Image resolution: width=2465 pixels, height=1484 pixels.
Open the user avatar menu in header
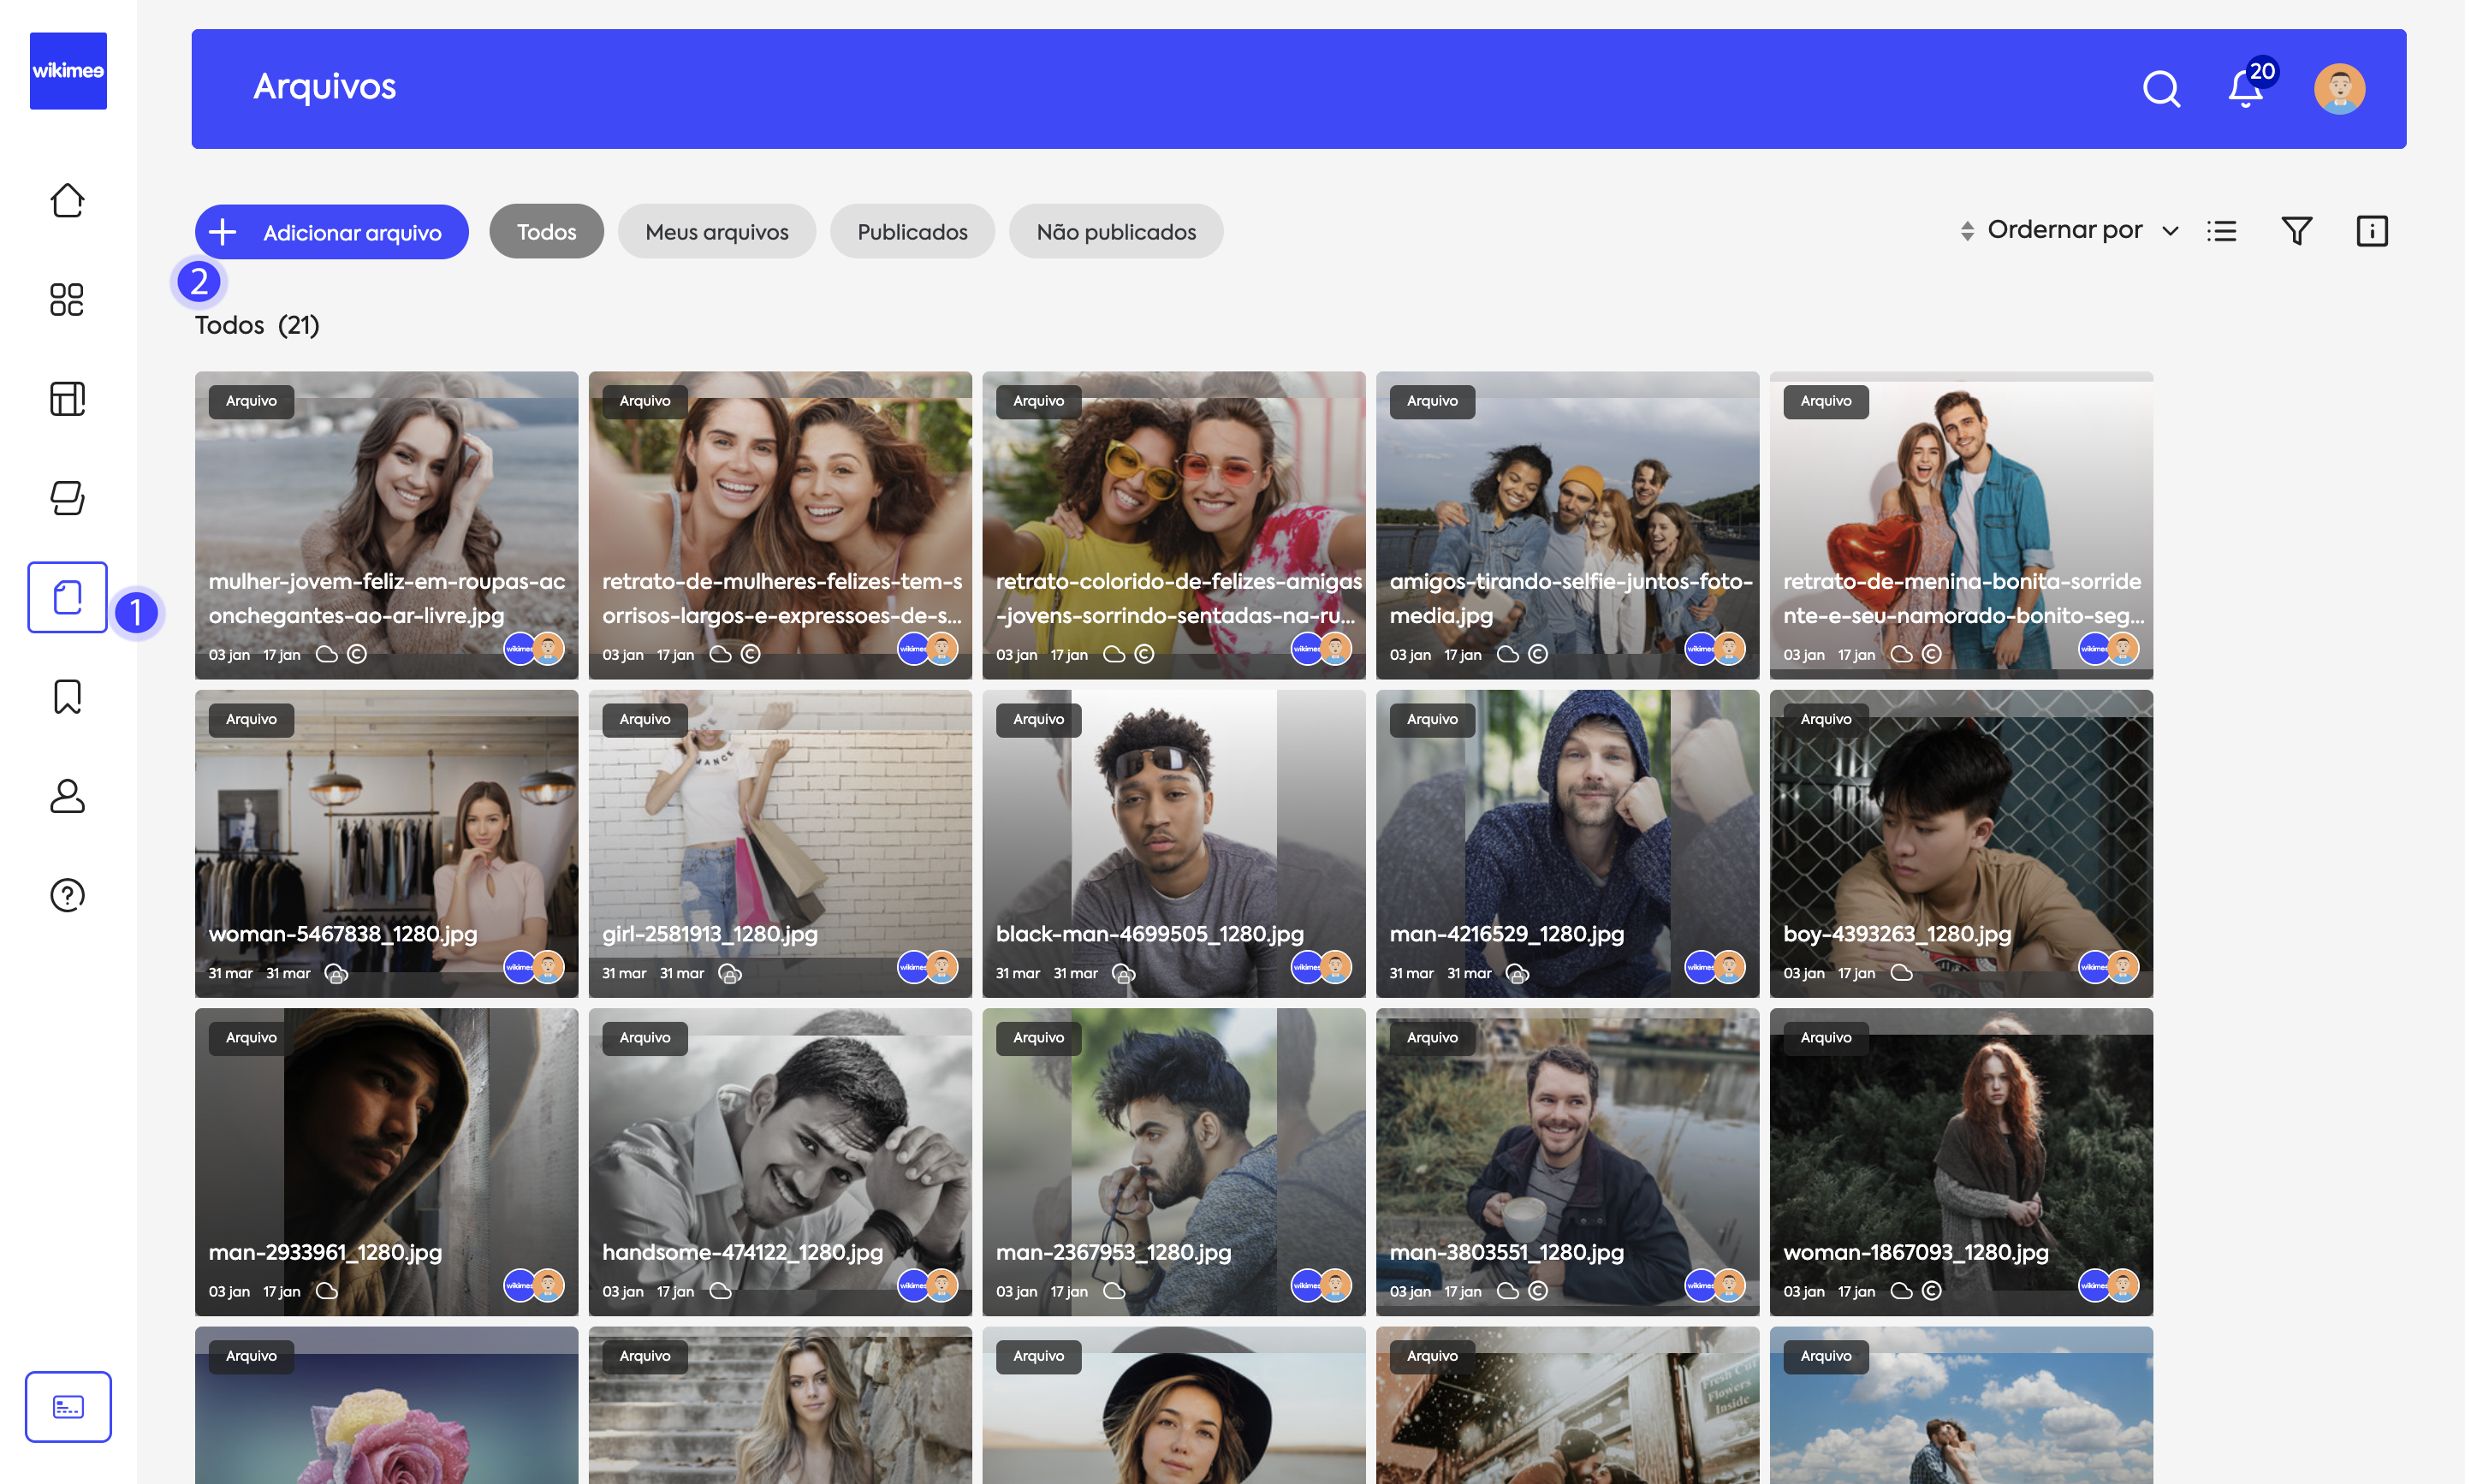(2339, 89)
